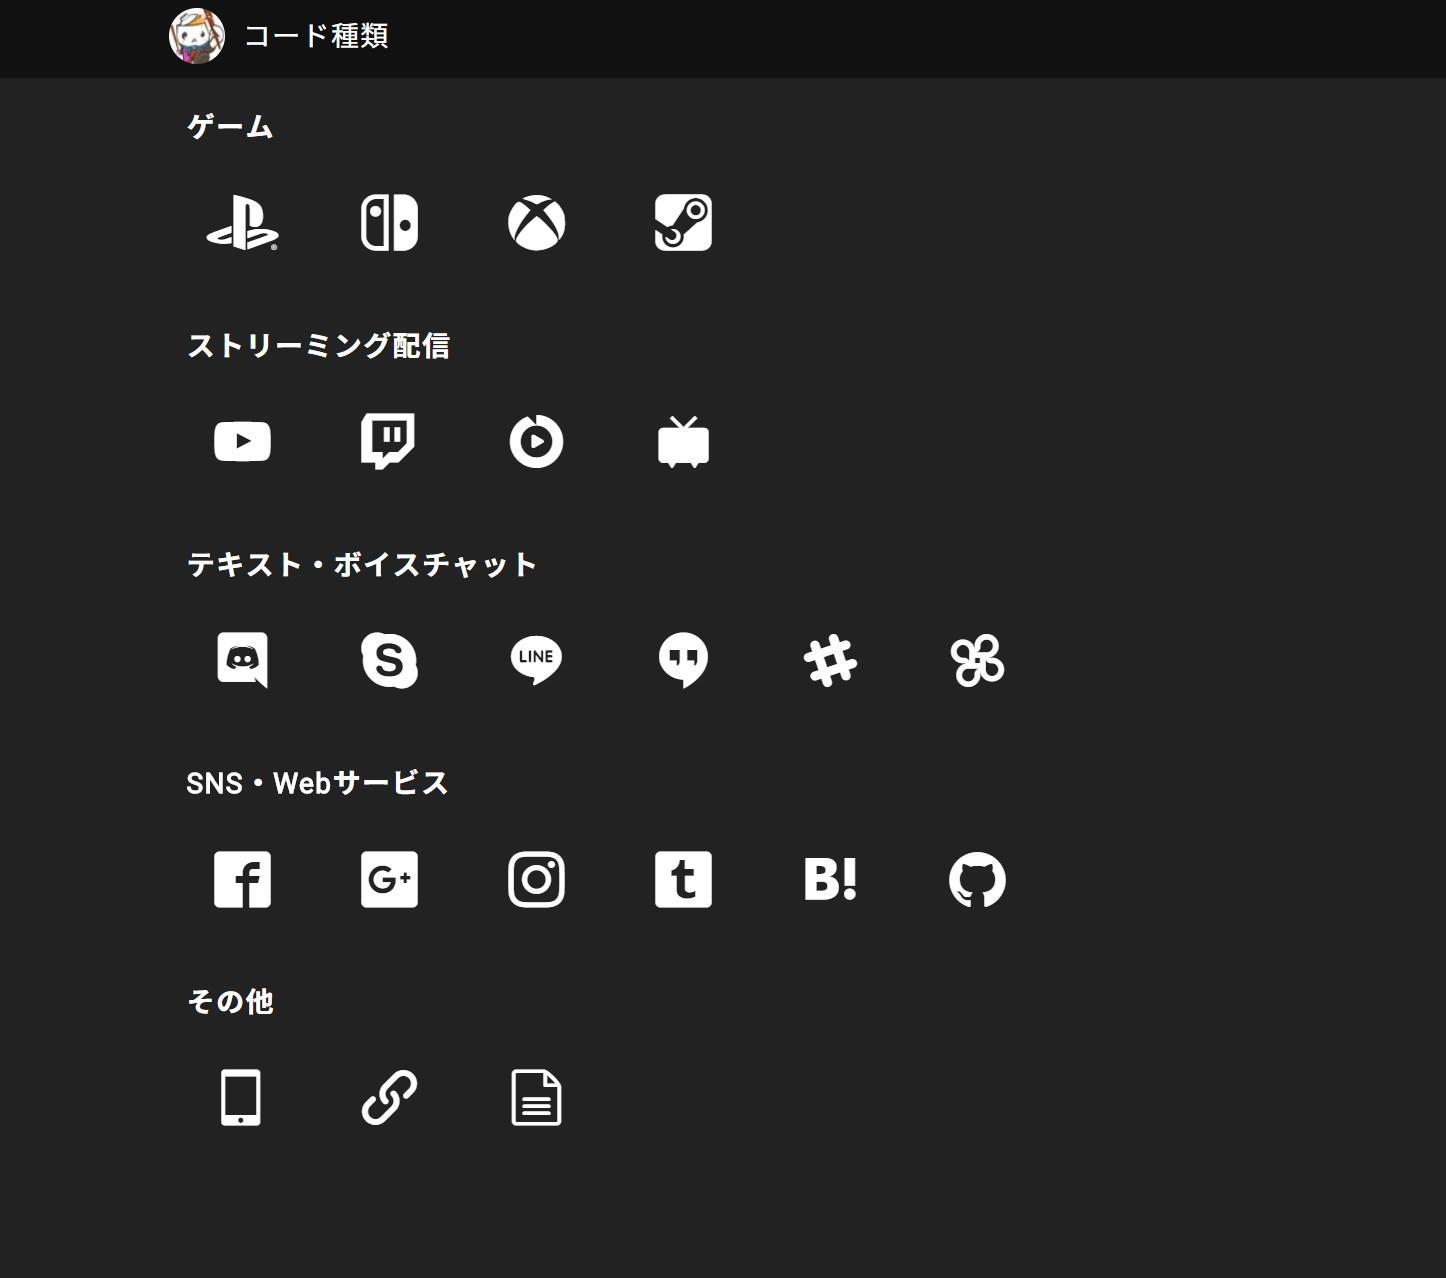This screenshot has width=1446, height=1278.
Task: Choose the YouTube icon
Action: click(242, 441)
